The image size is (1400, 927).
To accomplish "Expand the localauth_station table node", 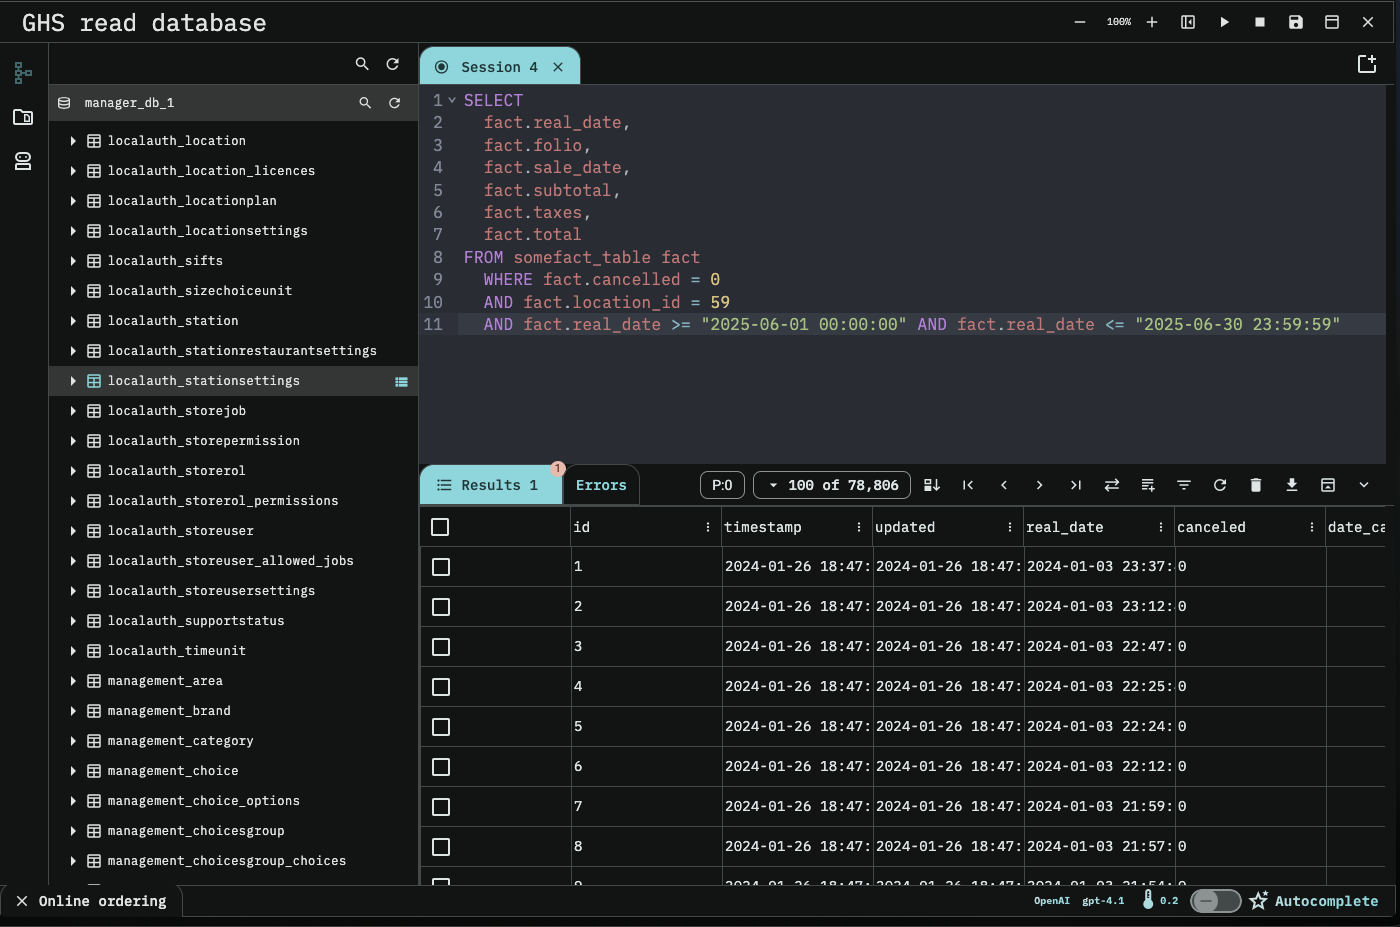I will (73, 321).
